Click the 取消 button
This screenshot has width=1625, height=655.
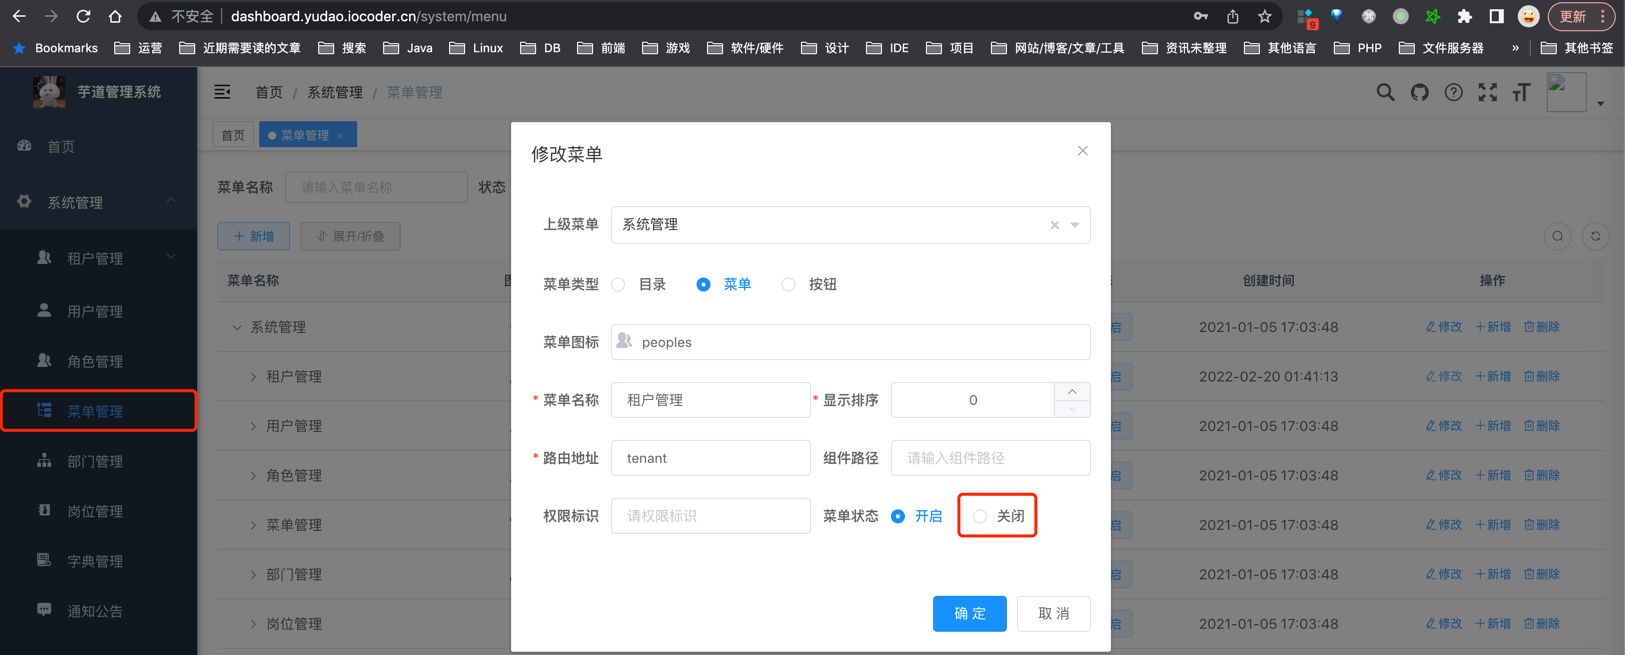[x=1053, y=613]
